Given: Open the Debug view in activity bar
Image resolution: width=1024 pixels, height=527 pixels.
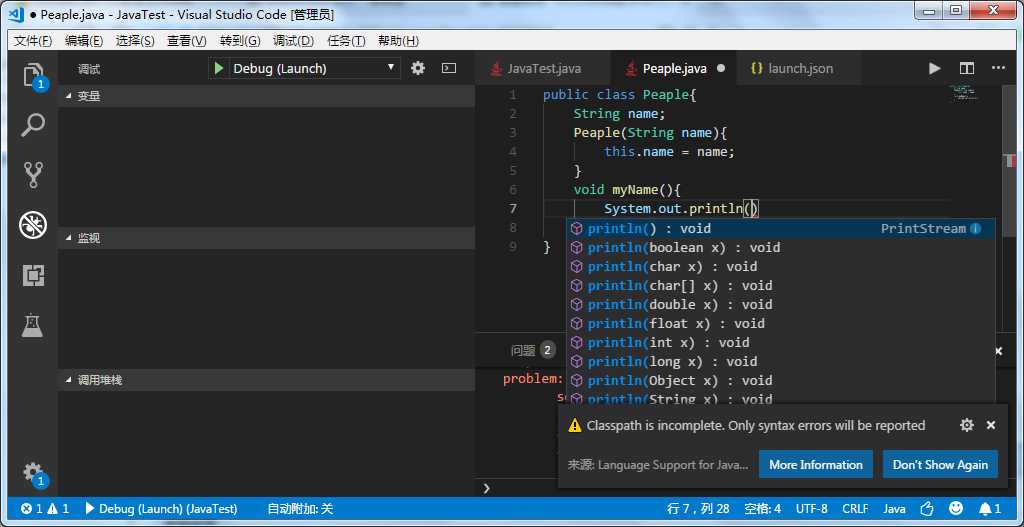Looking at the screenshot, I should tap(33, 225).
